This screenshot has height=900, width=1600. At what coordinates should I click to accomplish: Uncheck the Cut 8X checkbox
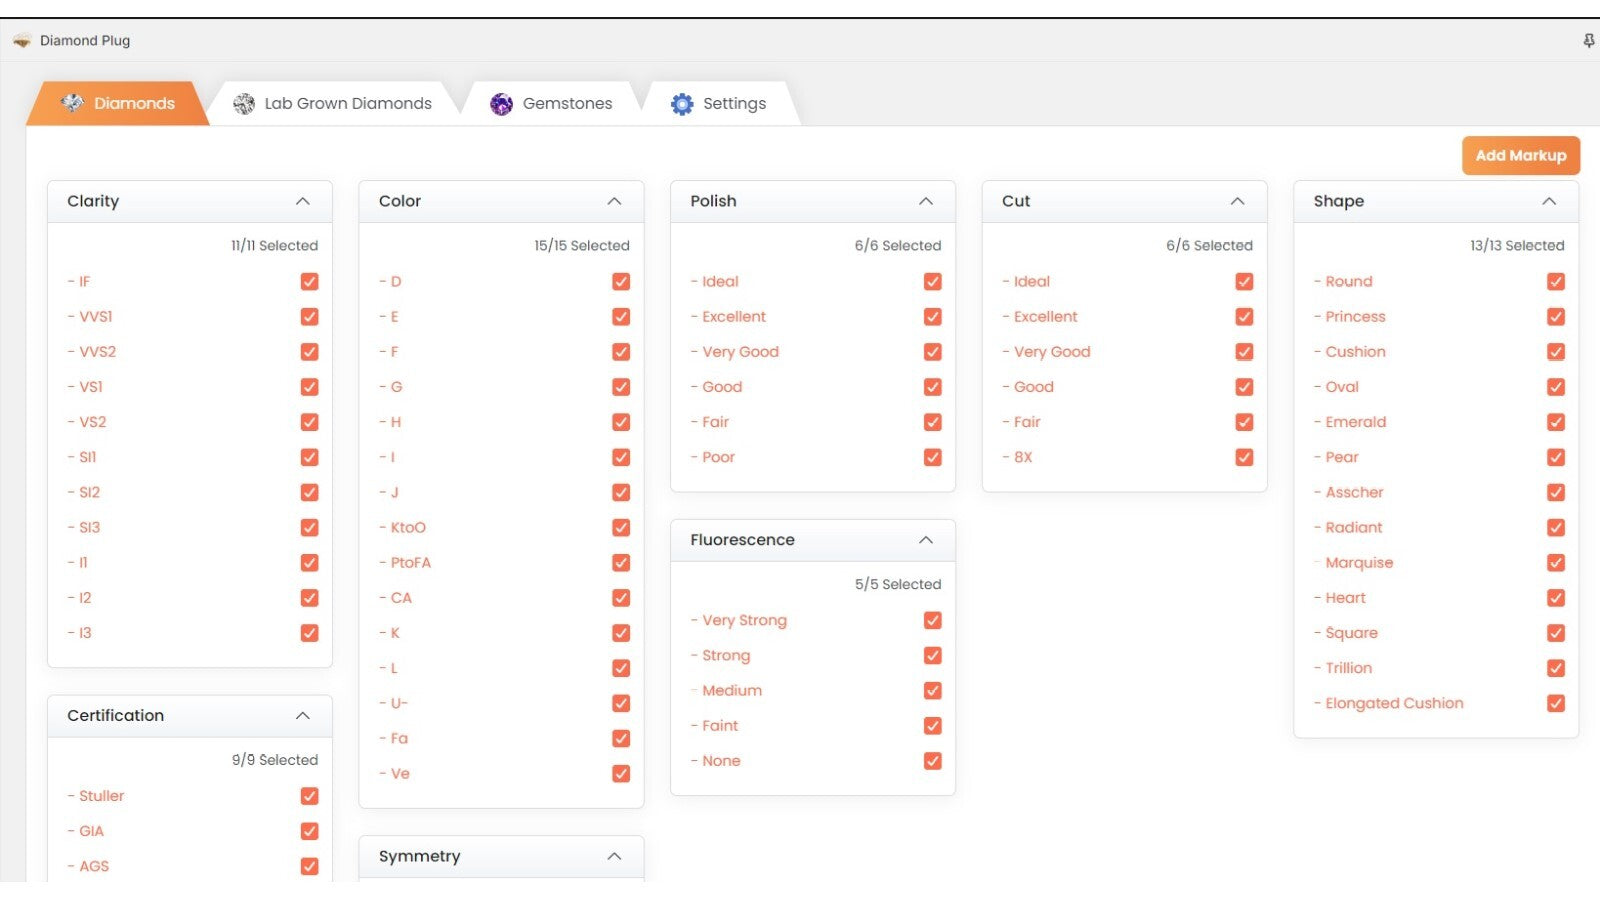(1244, 458)
